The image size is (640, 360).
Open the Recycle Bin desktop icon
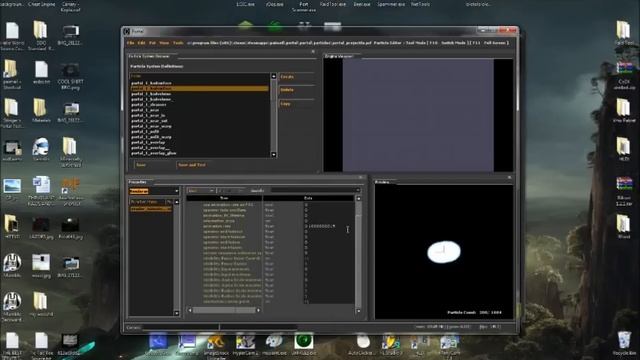pos(624,343)
